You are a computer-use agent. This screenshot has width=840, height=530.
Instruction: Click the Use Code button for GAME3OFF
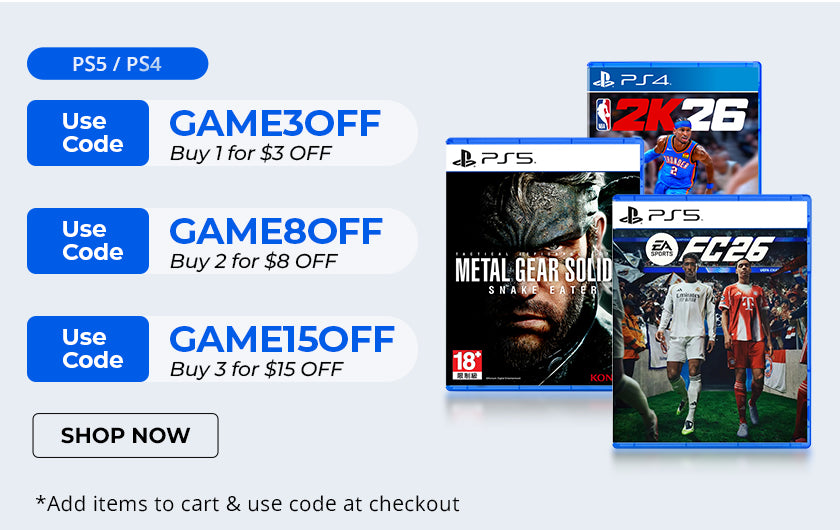click(x=88, y=133)
